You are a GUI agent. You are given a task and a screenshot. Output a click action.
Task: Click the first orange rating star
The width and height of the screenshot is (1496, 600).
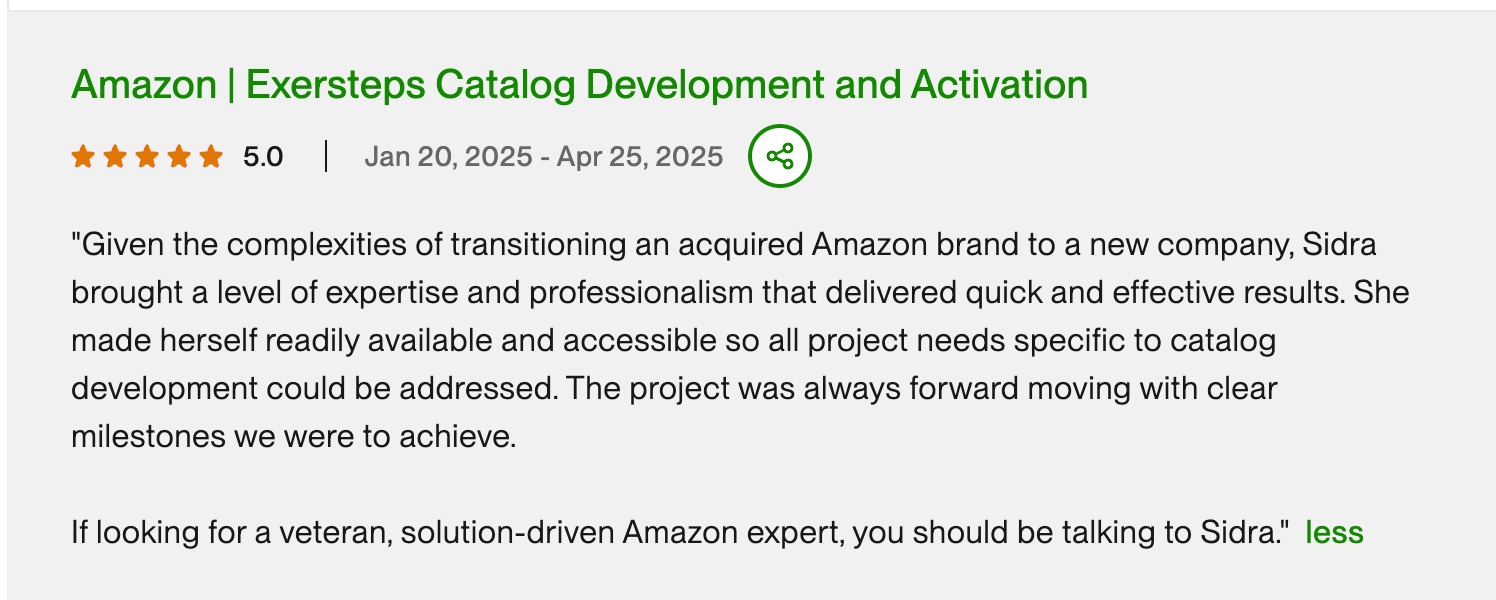(x=83, y=156)
